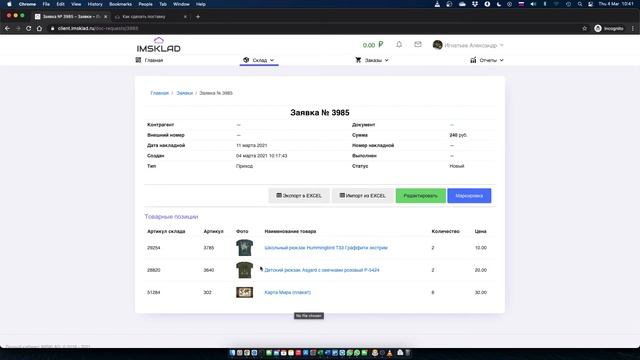The width and height of the screenshot is (640, 360).
Task: Select the price 30.00 cell
Action: click(480, 292)
